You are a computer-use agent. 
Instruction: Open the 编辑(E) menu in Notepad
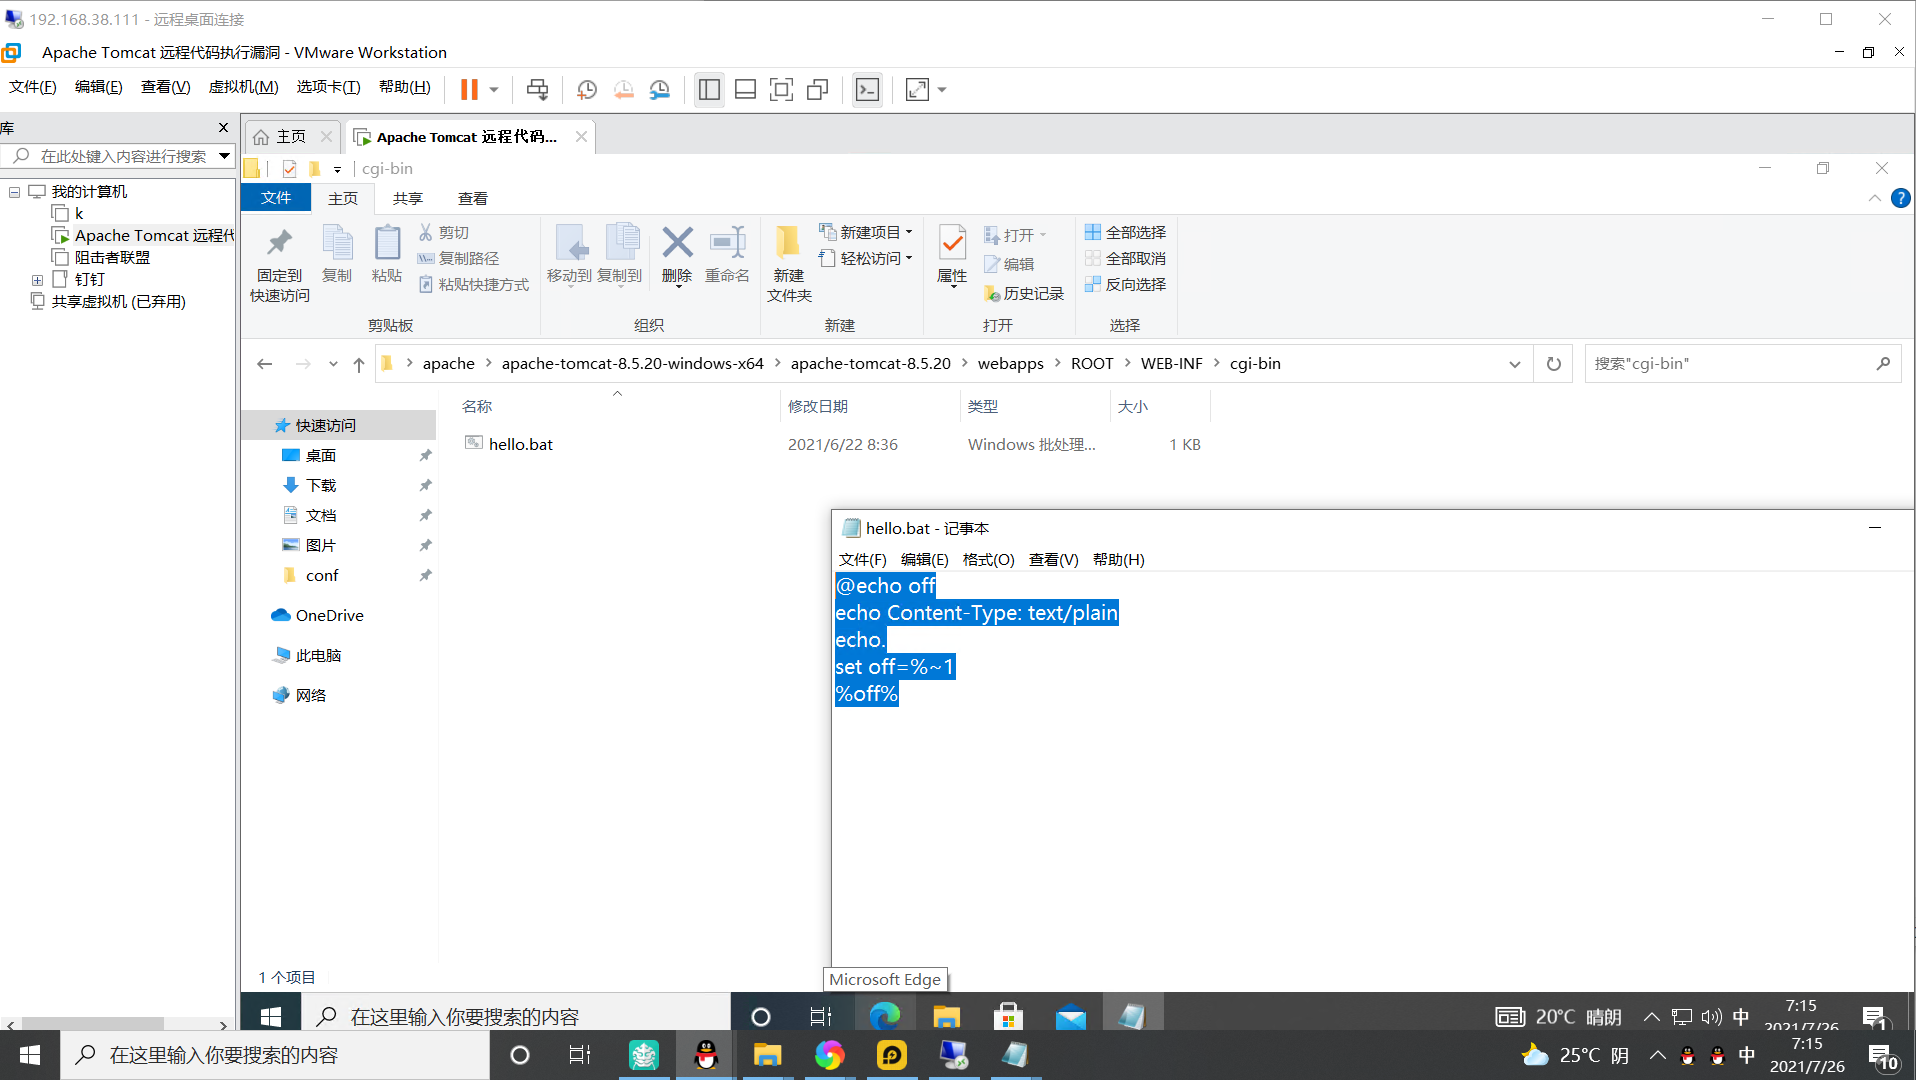coord(924,559)
